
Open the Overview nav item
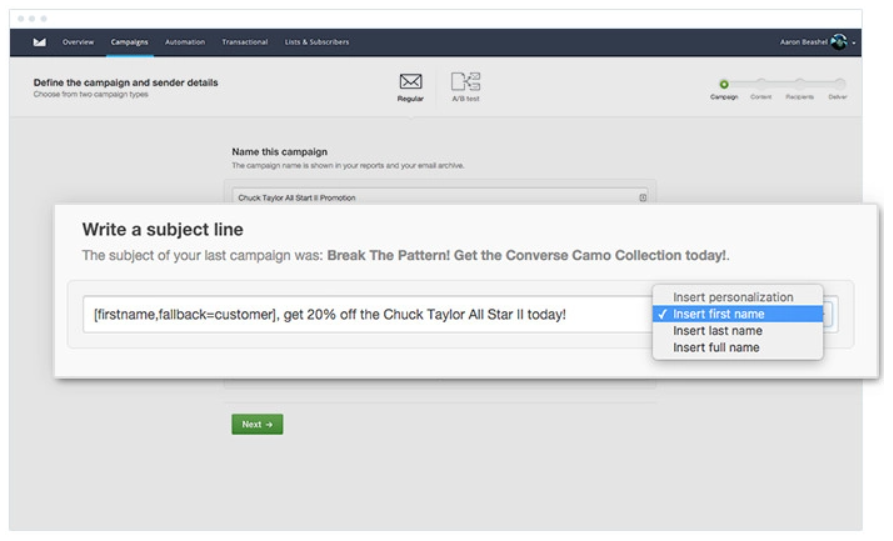tap(78, 42)
